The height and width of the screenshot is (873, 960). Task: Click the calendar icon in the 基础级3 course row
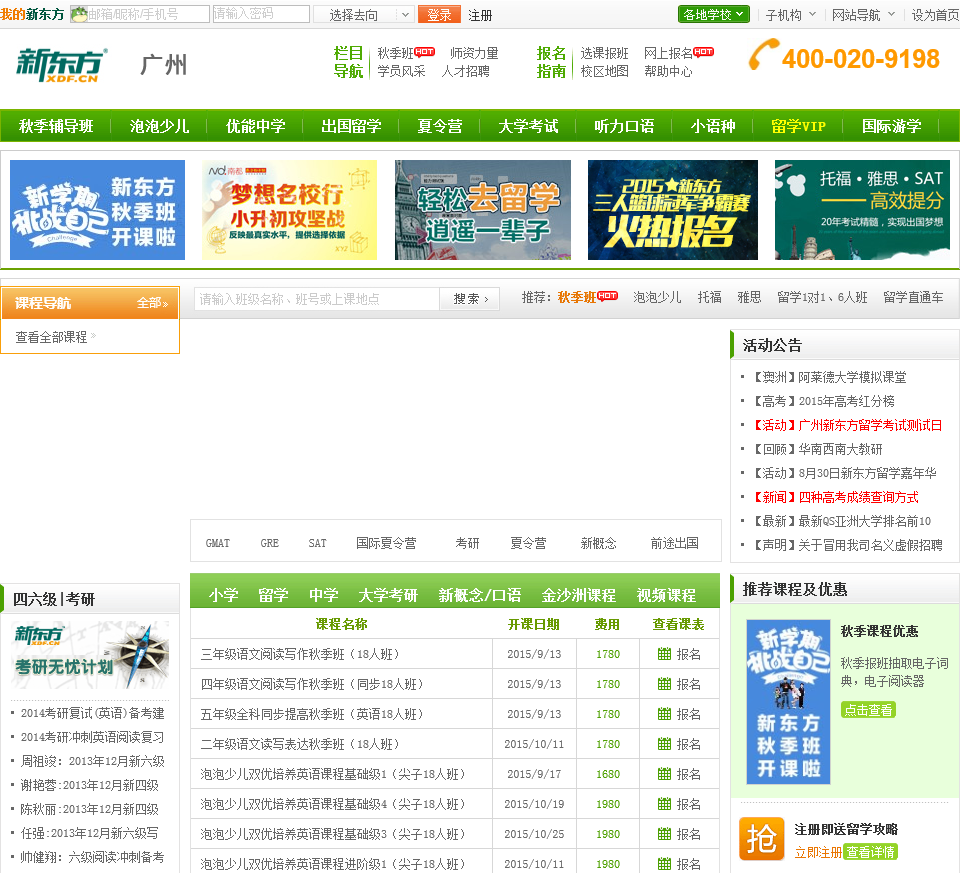coord(664,834)
